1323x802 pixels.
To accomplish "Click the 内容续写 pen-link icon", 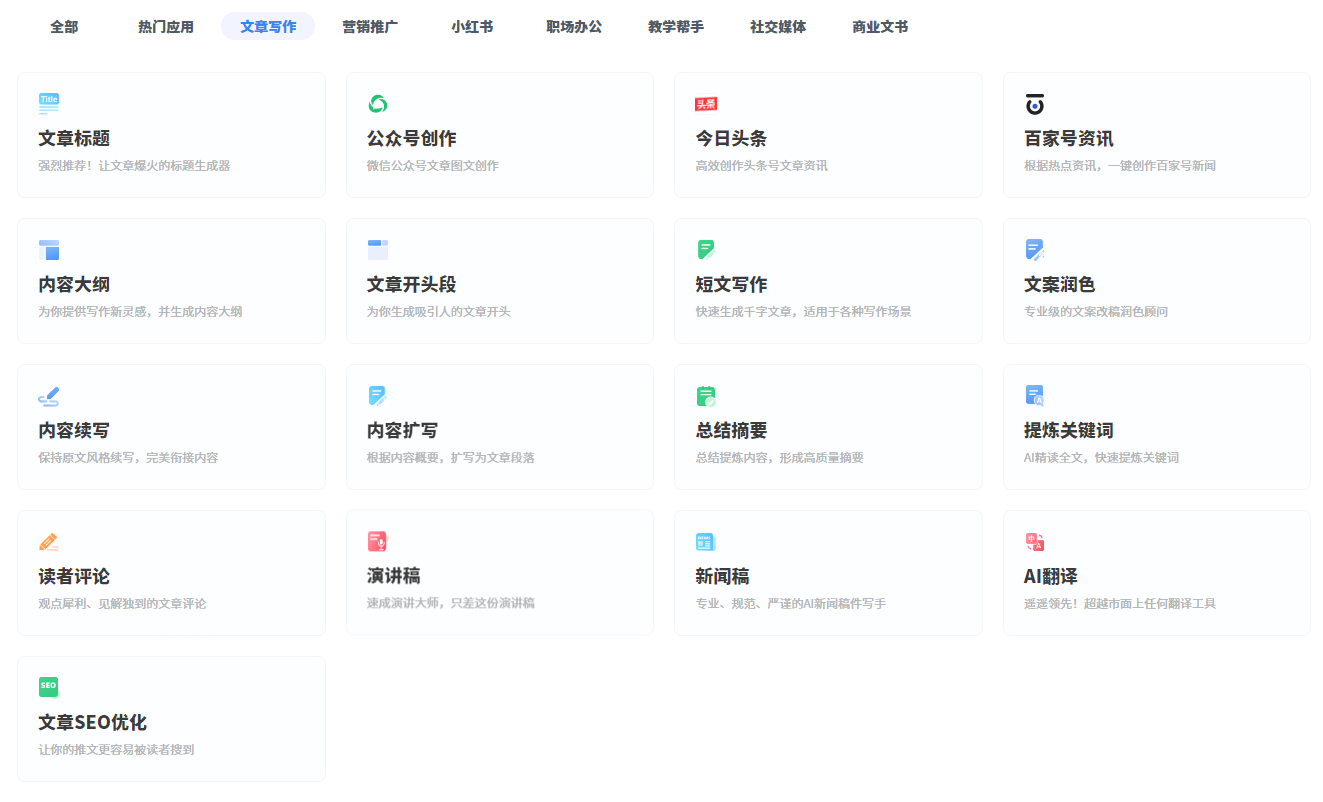I will (49, 396).
